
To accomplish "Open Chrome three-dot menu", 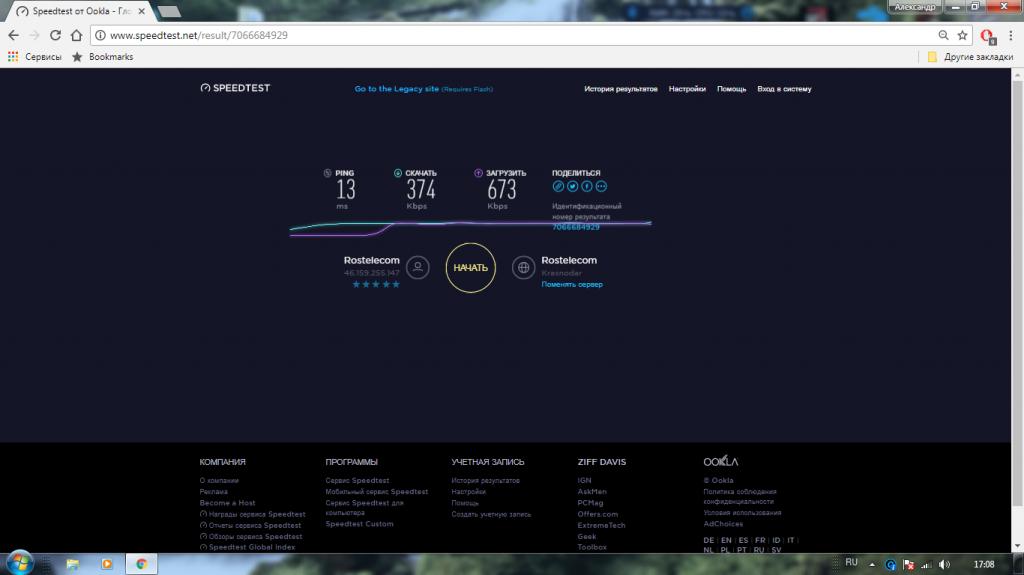I will coord(1010,35).
